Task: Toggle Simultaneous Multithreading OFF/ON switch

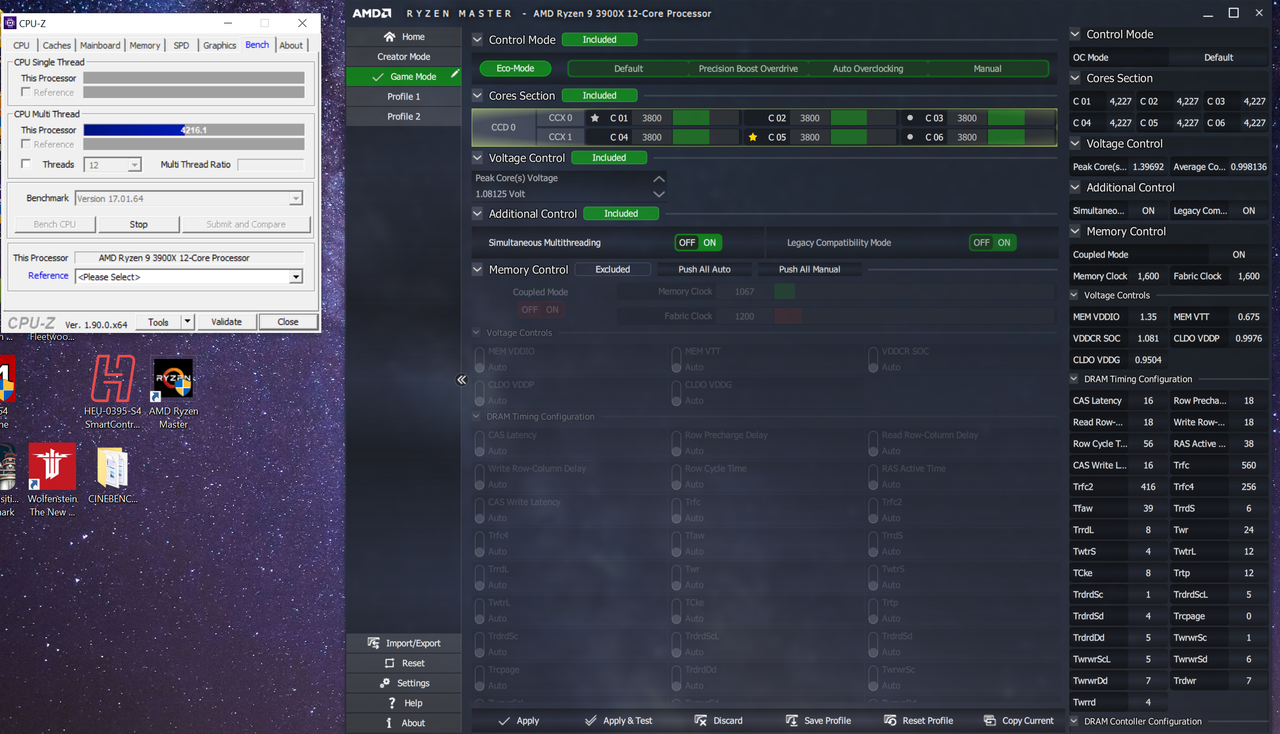Action: 698,242
